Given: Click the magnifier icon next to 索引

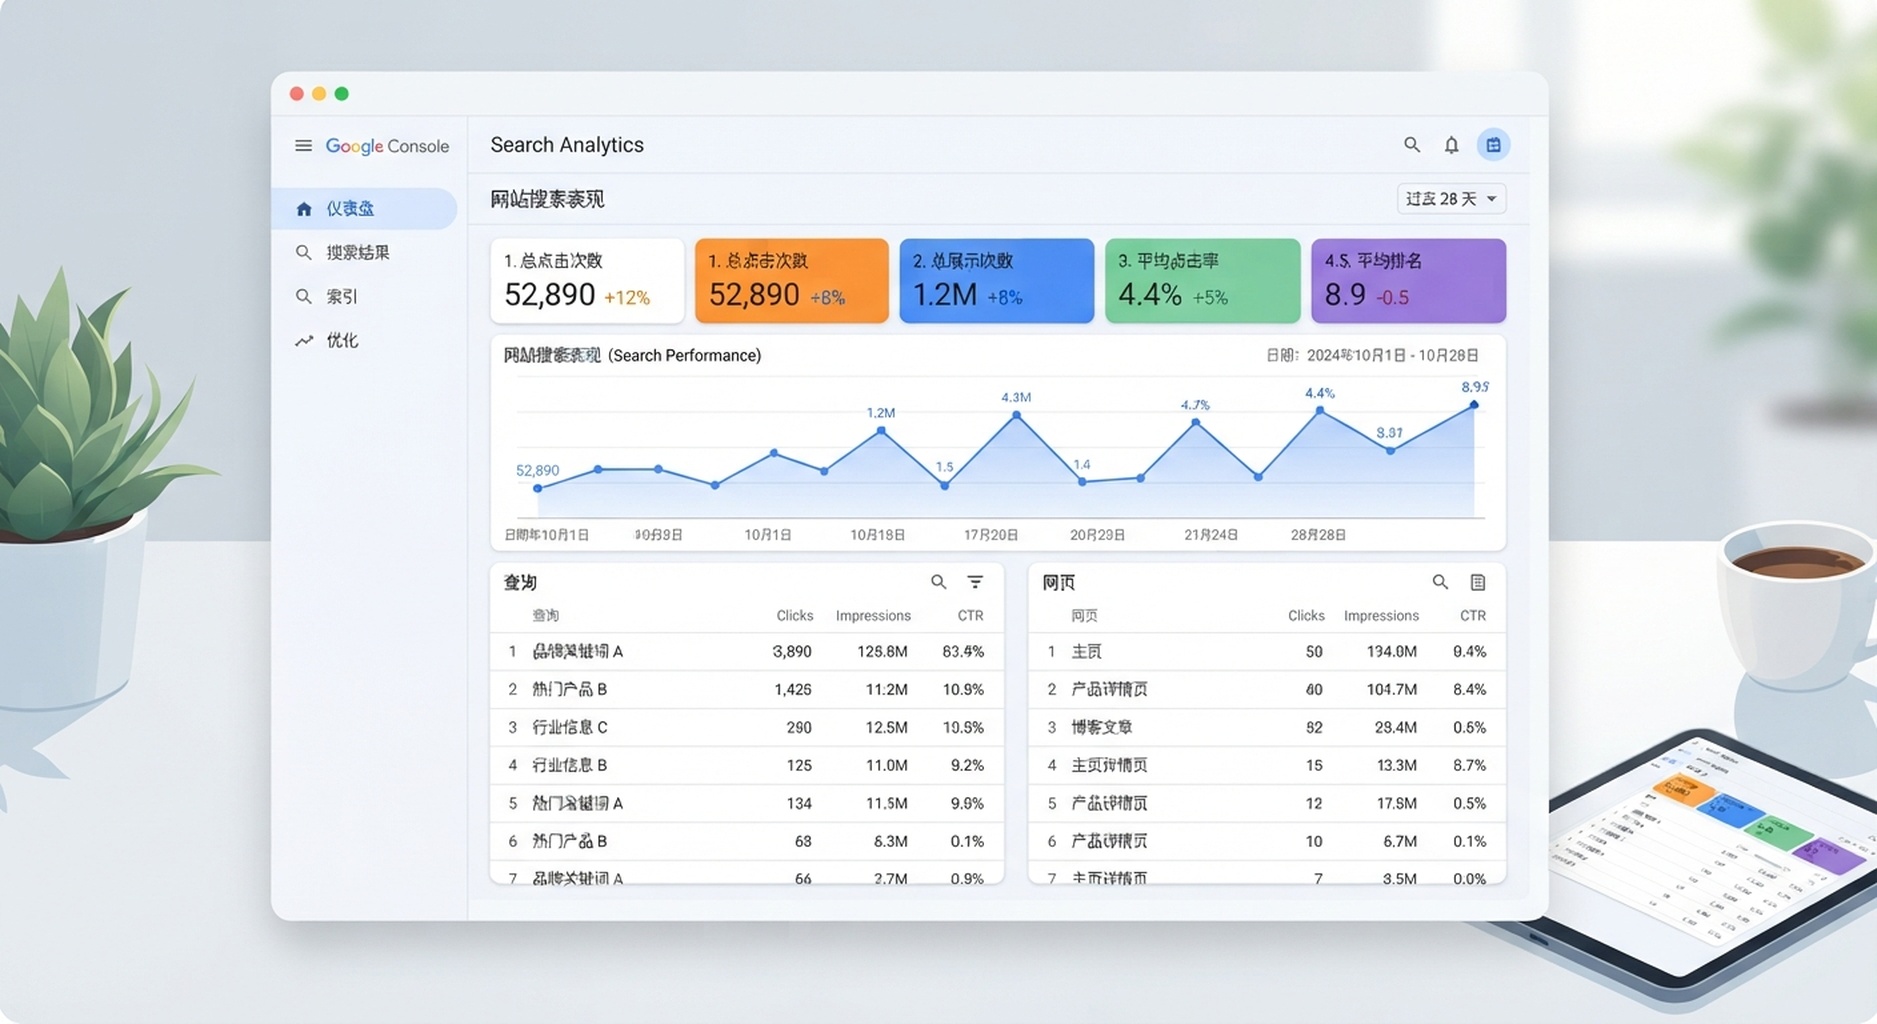Looking at the screenshot, I should pos(304,296).
